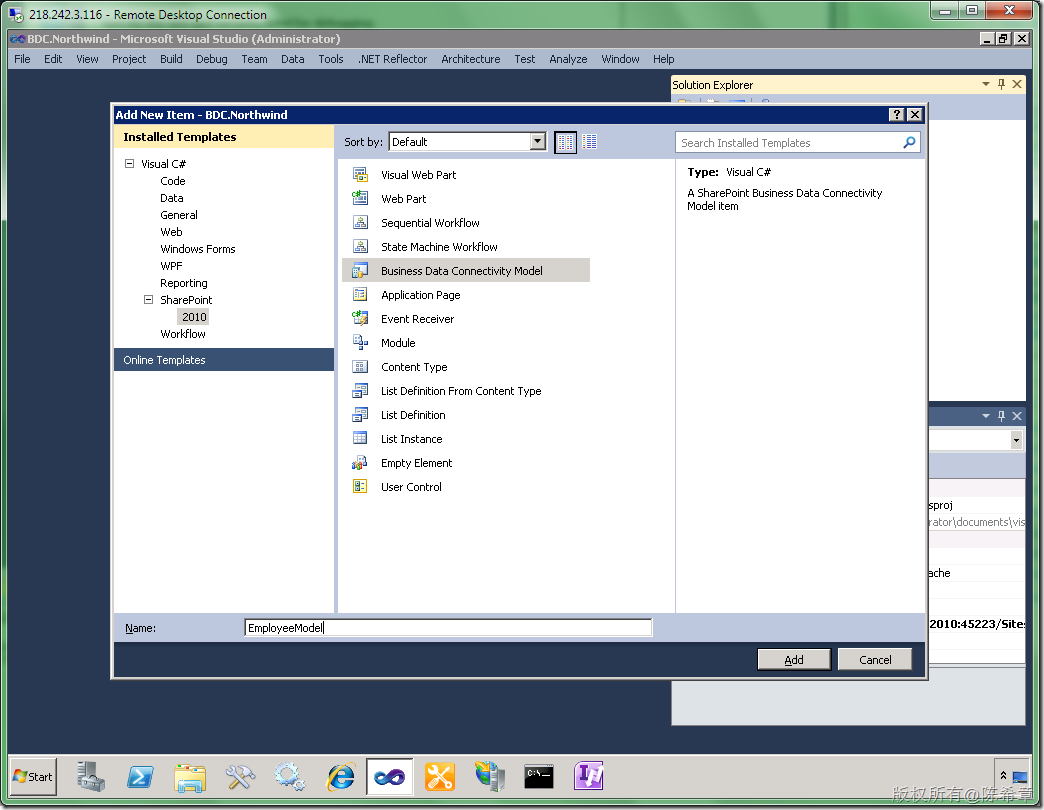This screenshot has height=810, width=1044.
Task: Click the Application Page template icon
Action: click(x=360, y=295)
